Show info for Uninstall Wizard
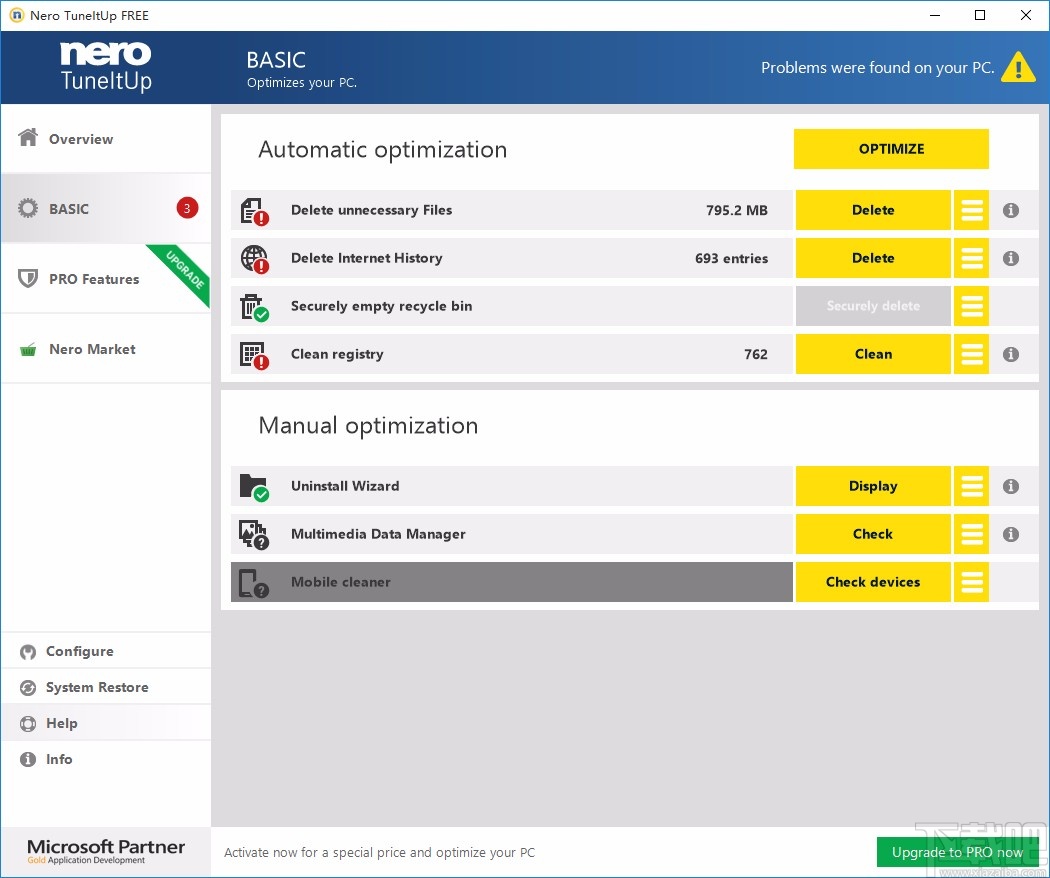This screenshot has height=878, width=1050. pyautogui.click(x=1010, y=486)
